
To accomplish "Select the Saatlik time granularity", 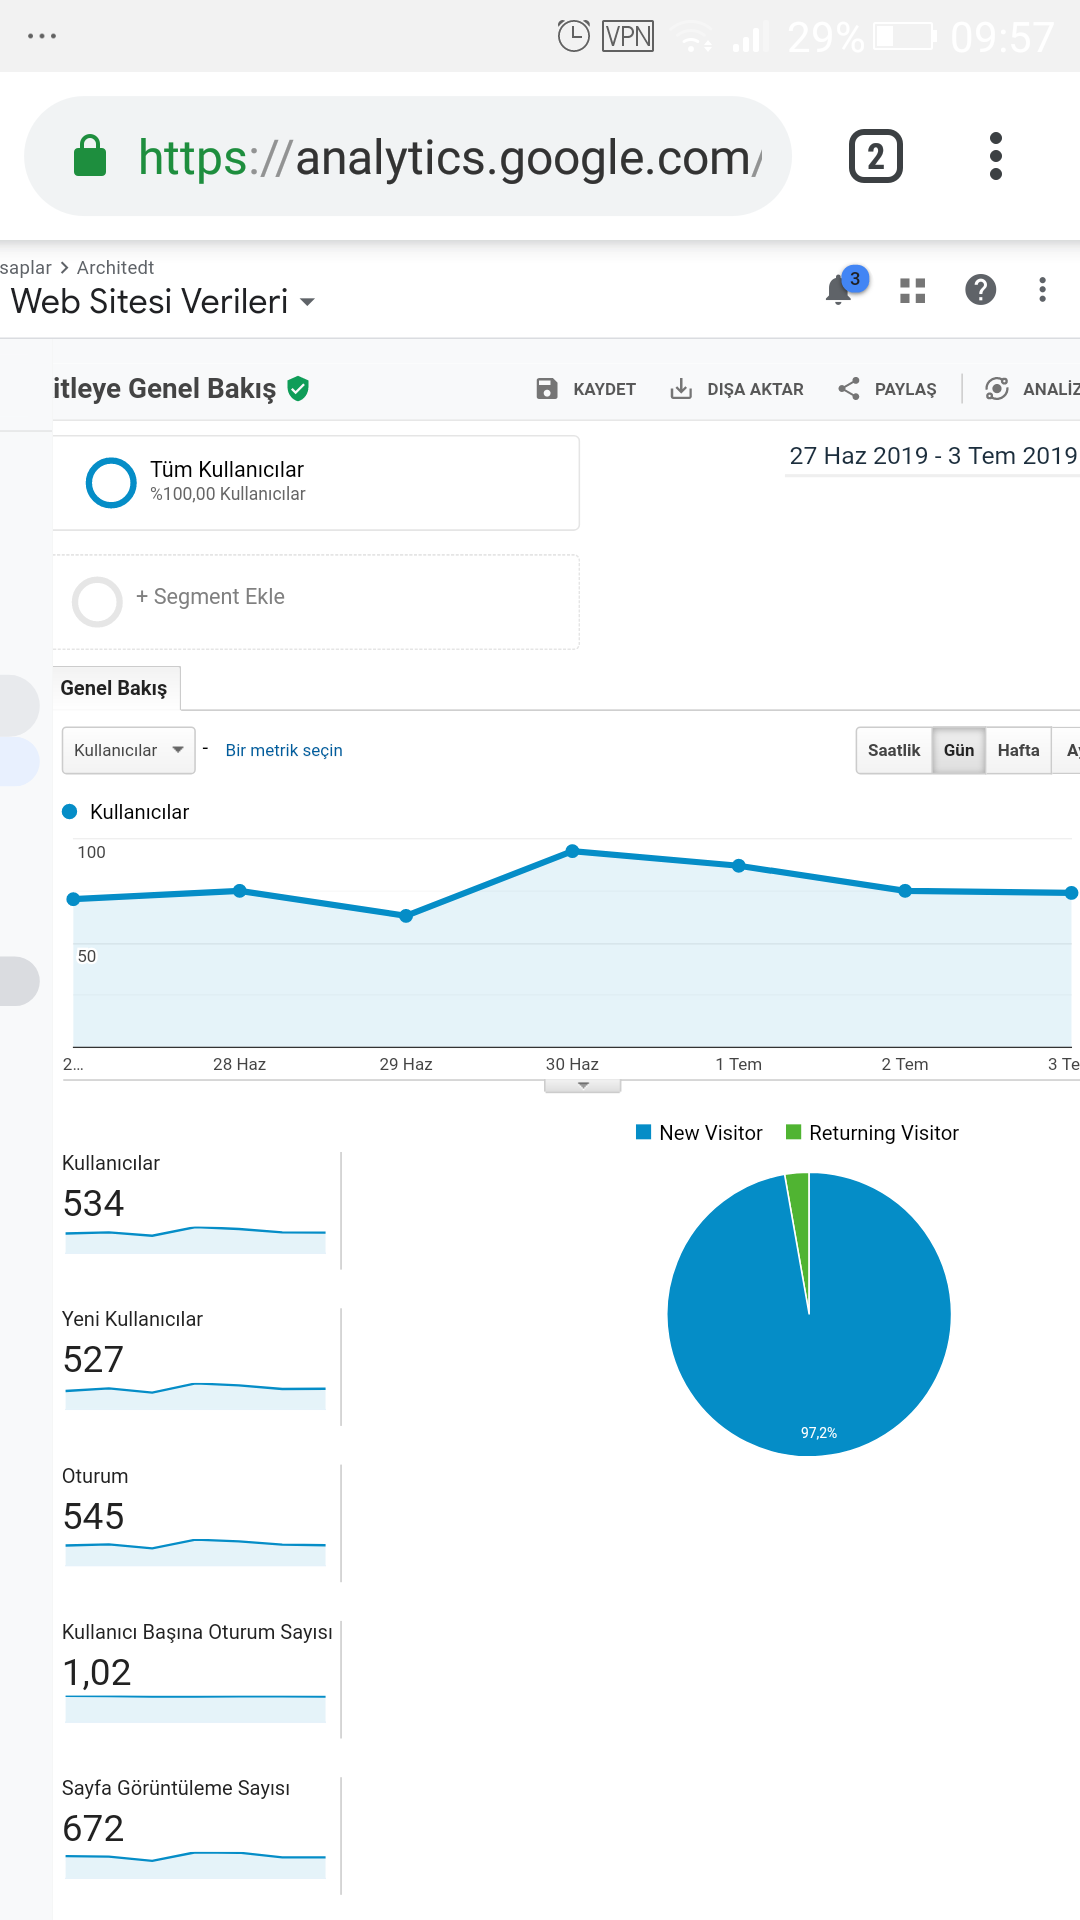I will pyautogui.click(x=893, y=750).
